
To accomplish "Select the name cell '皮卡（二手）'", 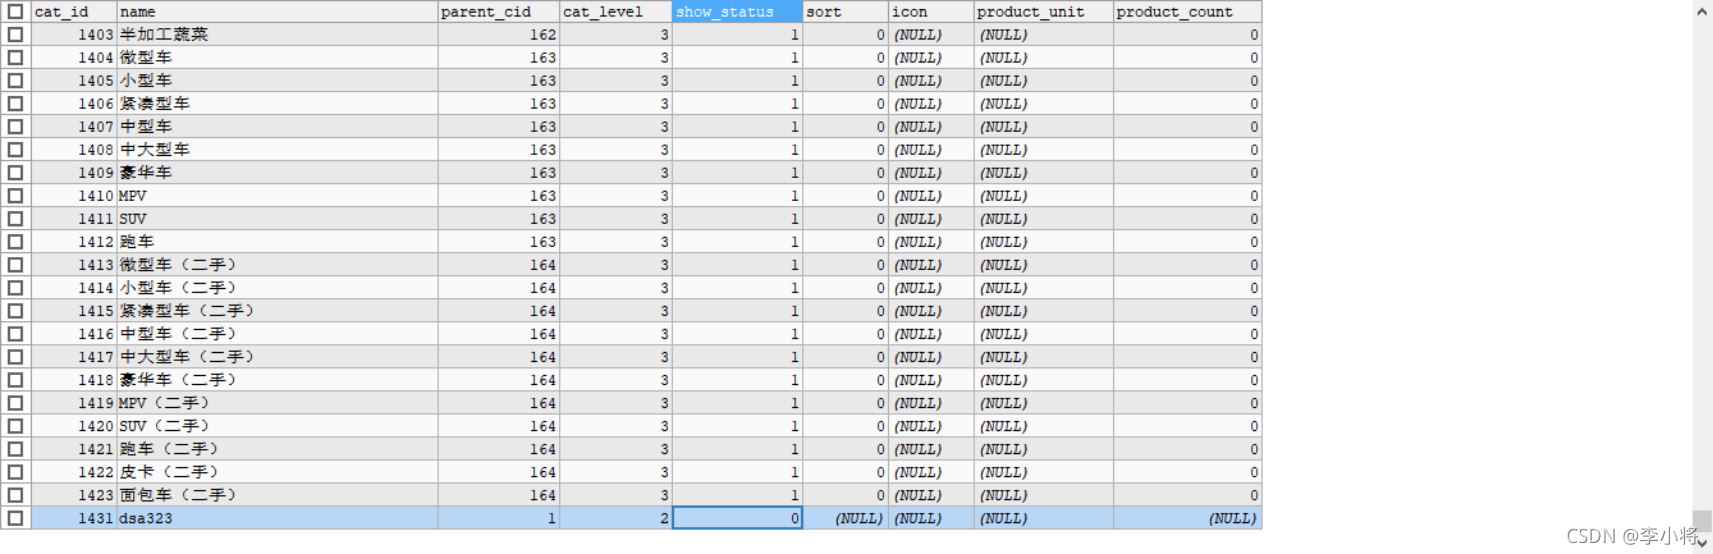I will pos(277,471).
